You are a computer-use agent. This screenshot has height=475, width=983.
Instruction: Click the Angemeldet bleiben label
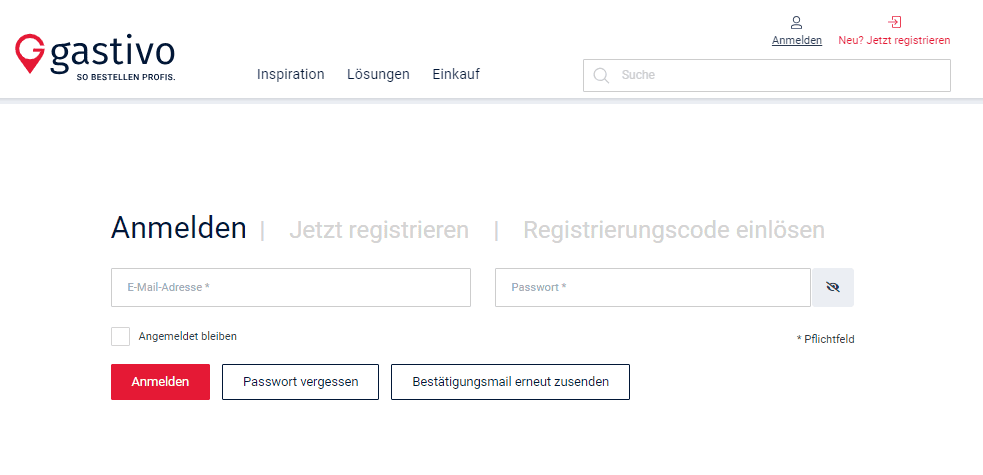(187, 337)
